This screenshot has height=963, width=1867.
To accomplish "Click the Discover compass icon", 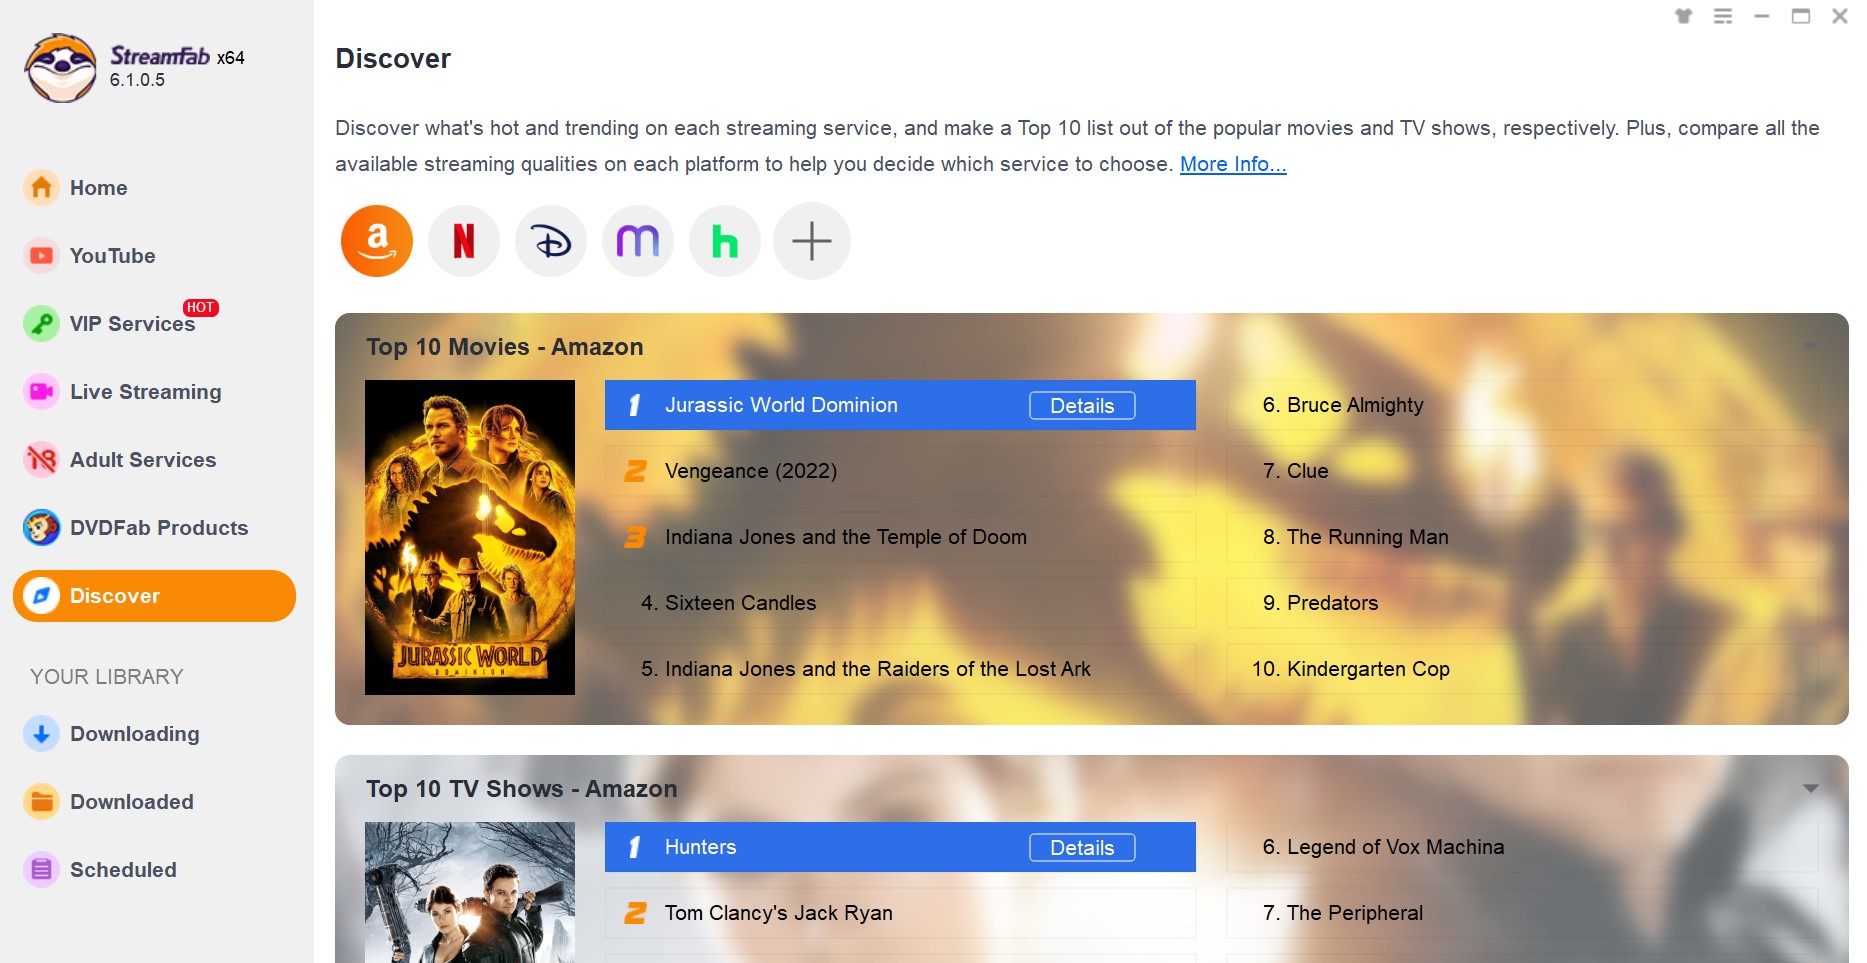I will tap(41, 596).
